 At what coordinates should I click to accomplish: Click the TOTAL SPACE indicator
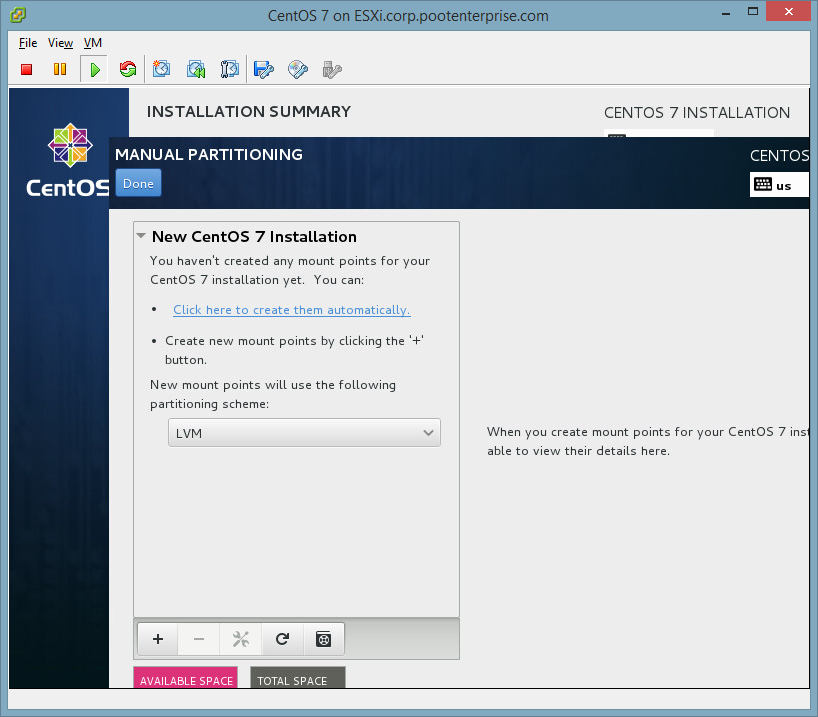(297, 677)
